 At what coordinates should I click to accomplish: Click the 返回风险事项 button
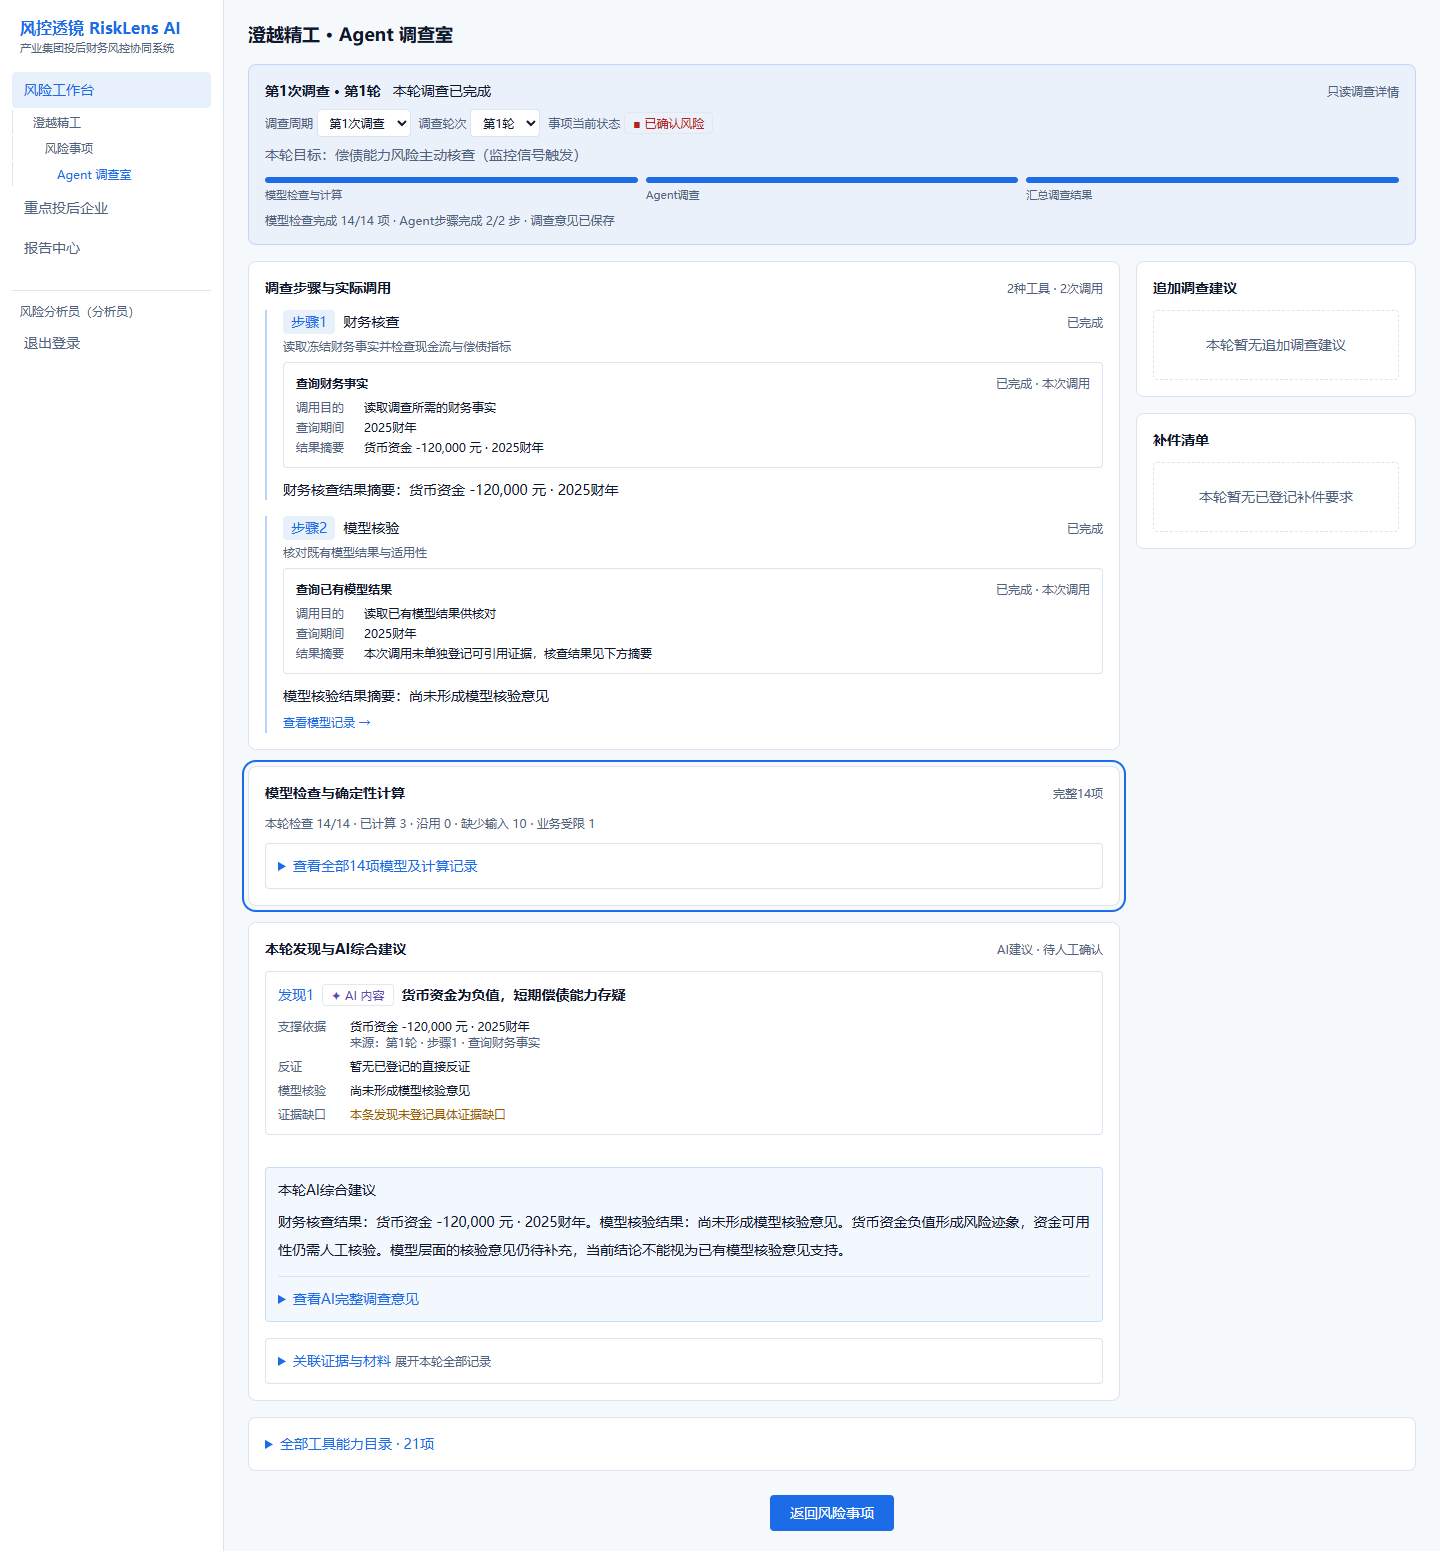point(832,1513)
